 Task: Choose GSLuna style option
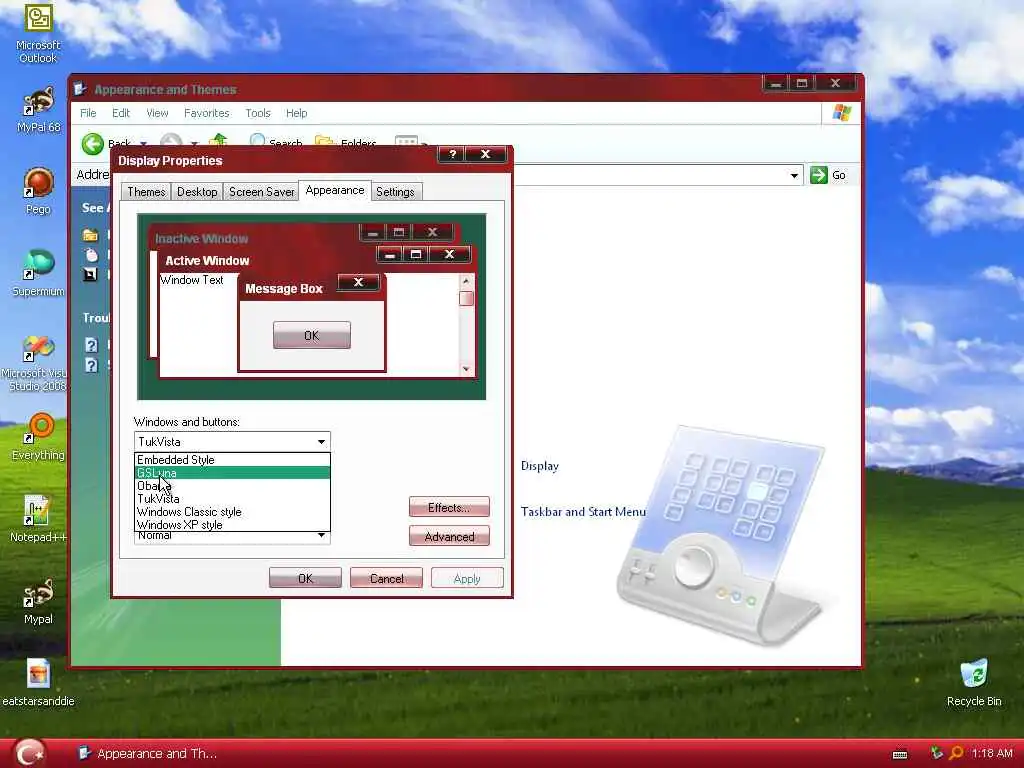[232, 473]
